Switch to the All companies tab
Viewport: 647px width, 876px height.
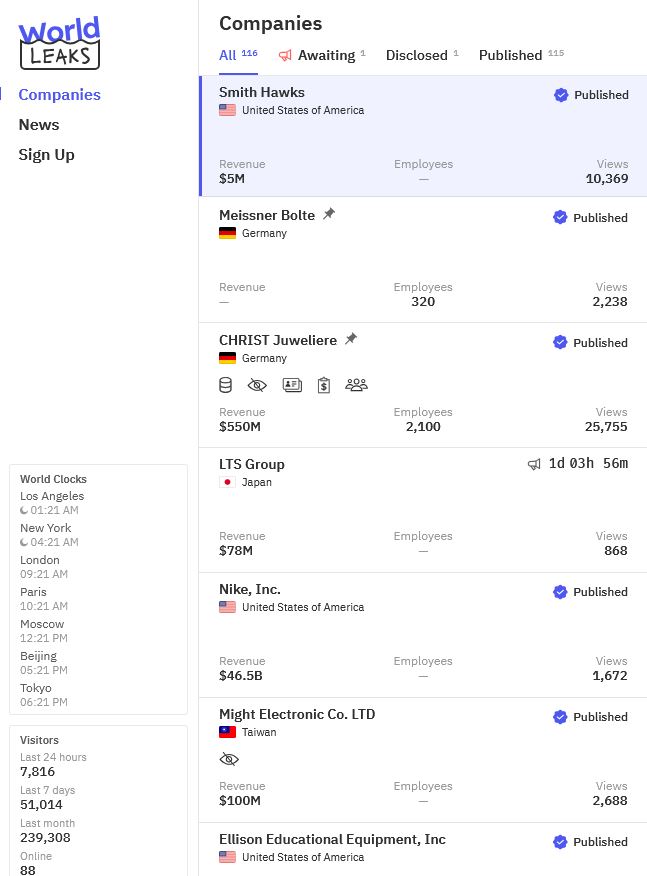coord(228,55)
